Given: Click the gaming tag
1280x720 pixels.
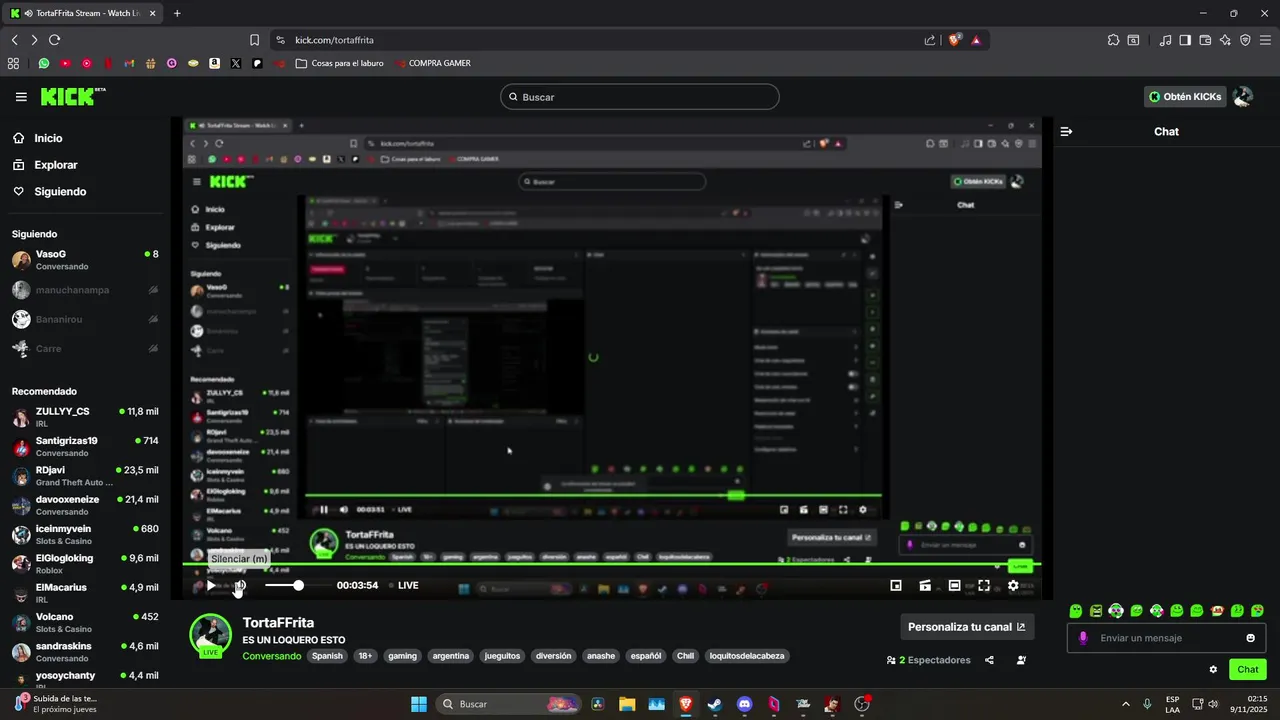Looking at the screenshot, I should (x=402, y=656).
